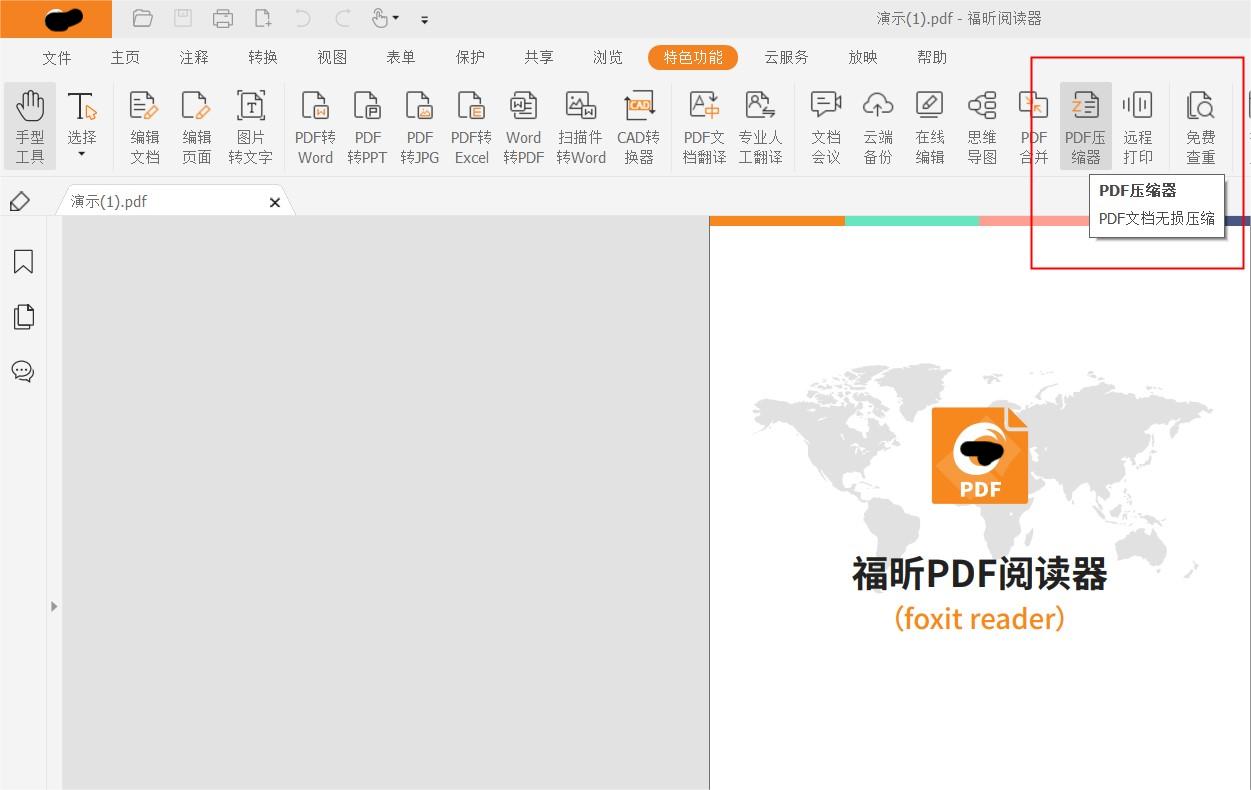Screen dimensions: 1251x790
Task: Open the Bookmarks side panel
Action: tap(23, 262)
